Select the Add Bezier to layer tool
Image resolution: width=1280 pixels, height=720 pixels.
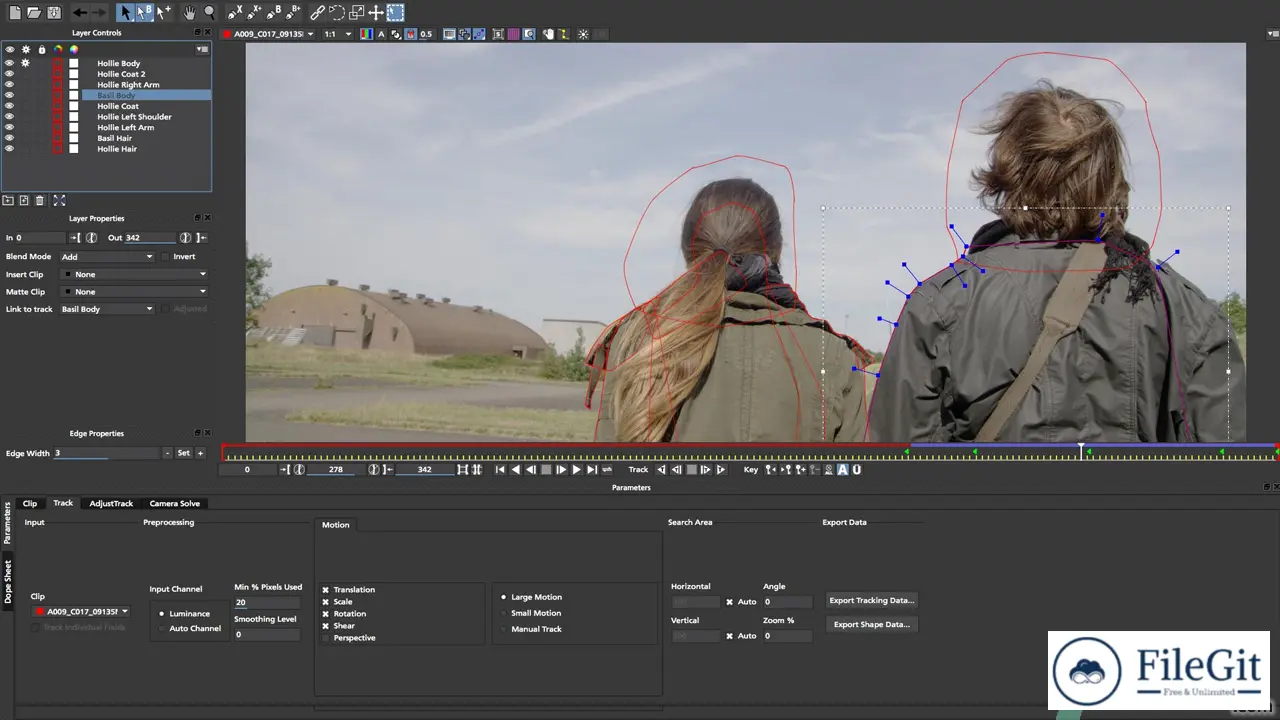click(293, 13)
